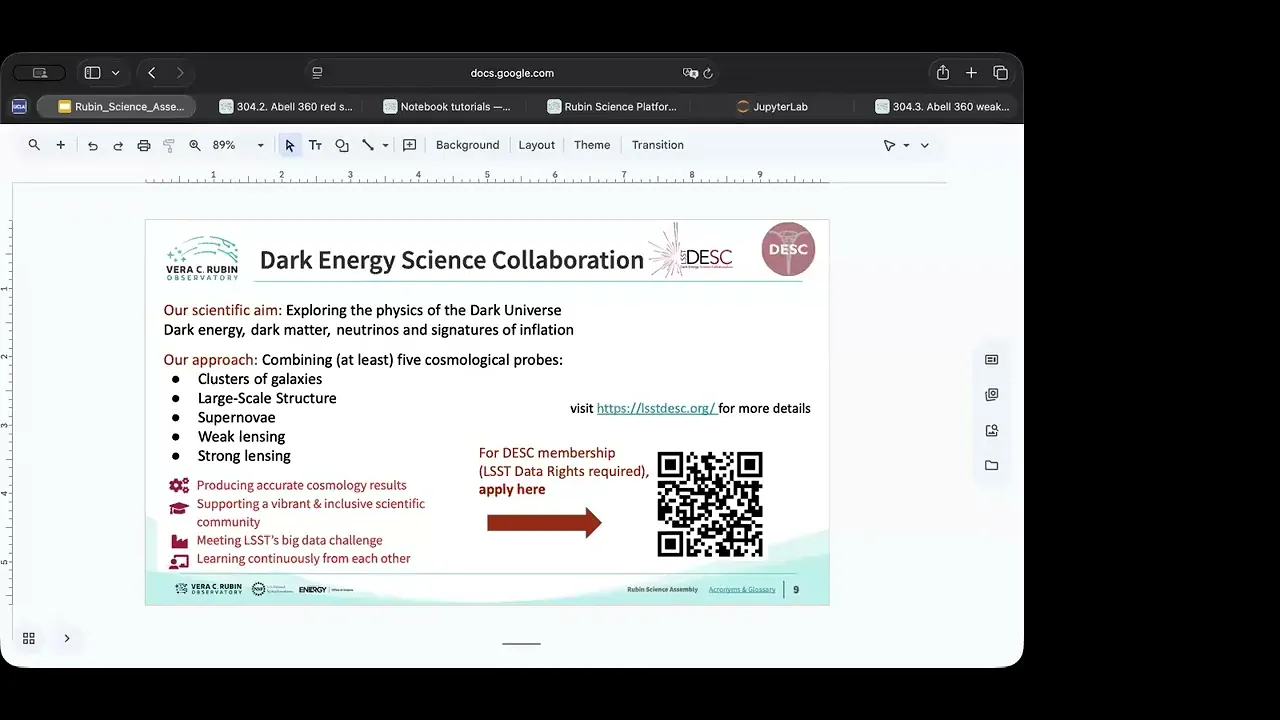The width and height of the screenshot is (1280, 720).
Task: Open the Theme panel
Action: click(592, 145)
